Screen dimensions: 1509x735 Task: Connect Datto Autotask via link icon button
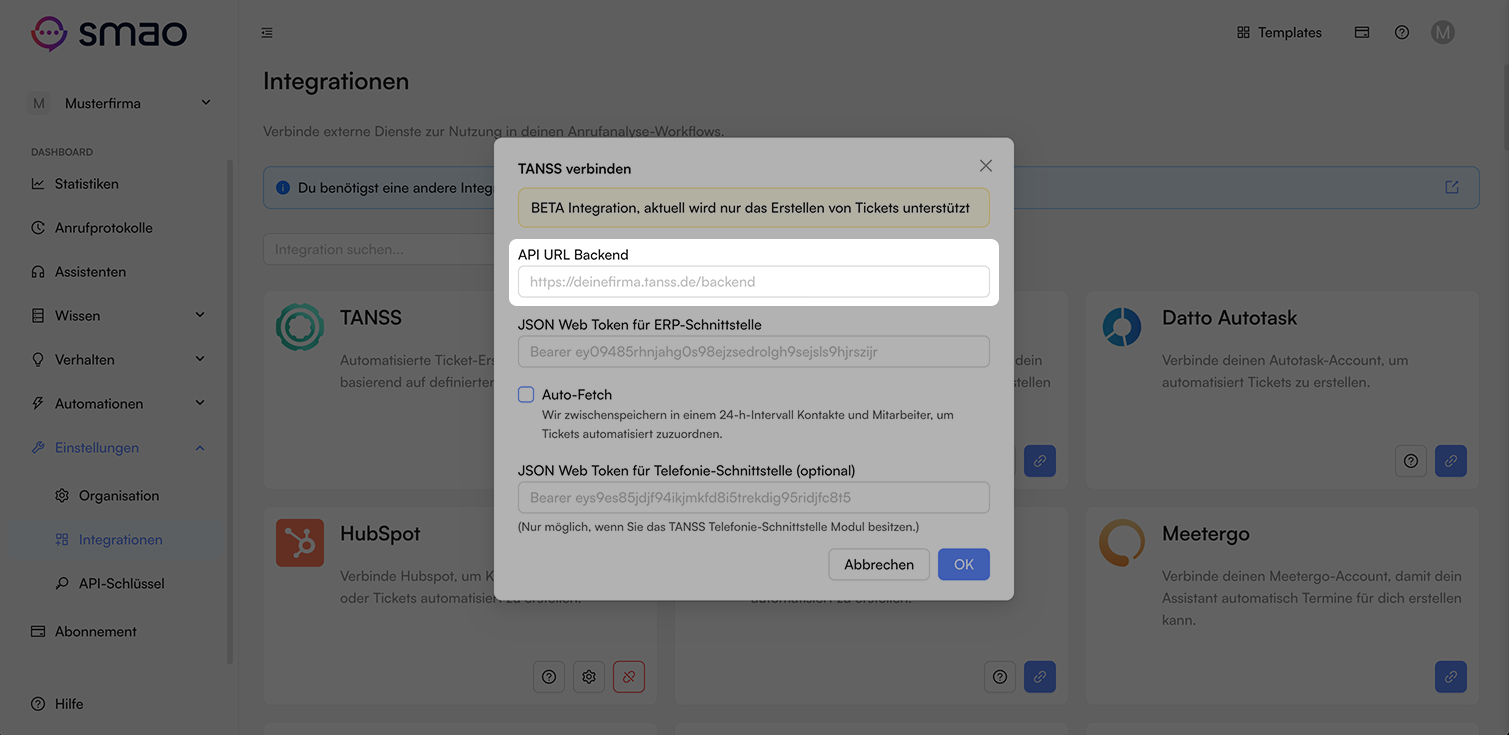coord(1451,461)
